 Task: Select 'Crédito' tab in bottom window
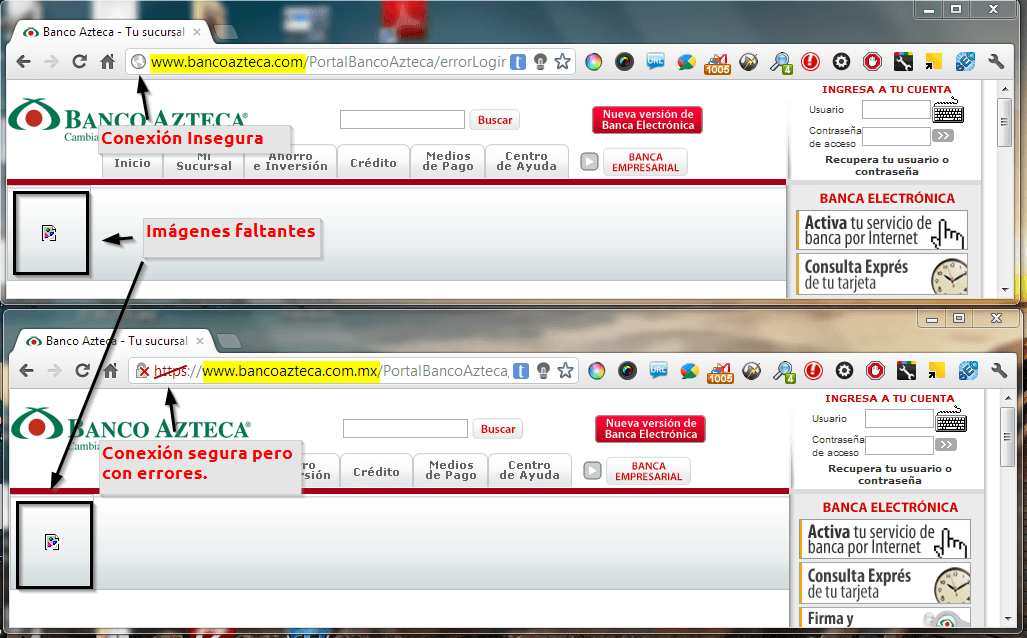pos(376,471)
